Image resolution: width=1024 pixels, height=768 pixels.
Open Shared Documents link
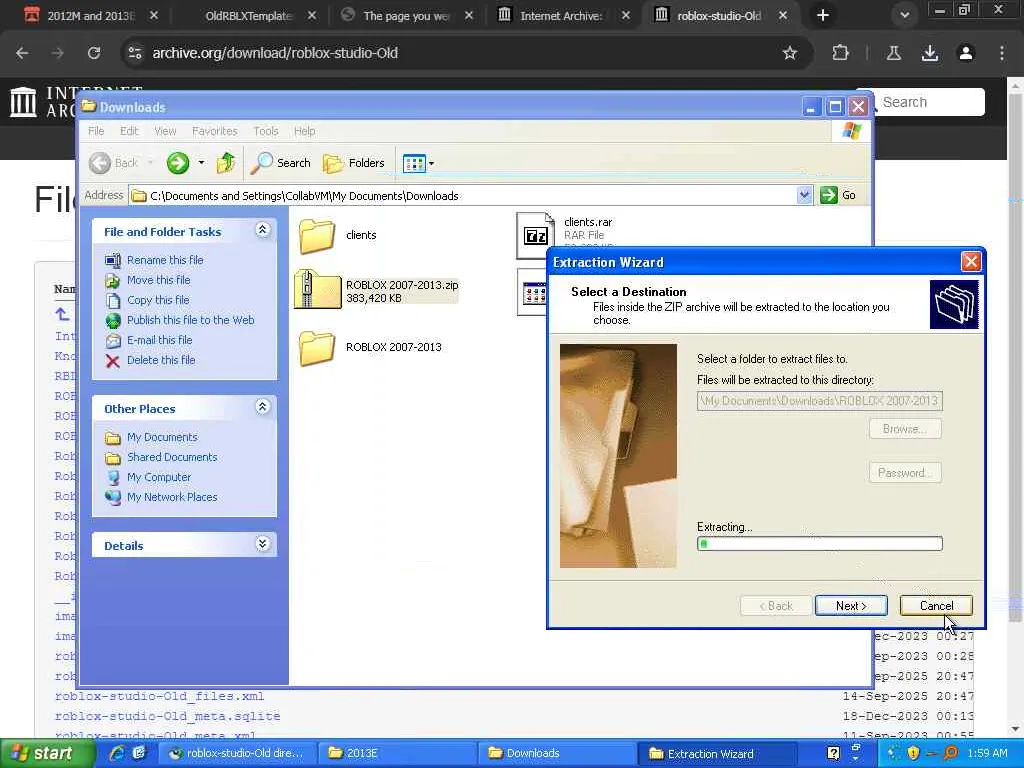click(172, 457)
